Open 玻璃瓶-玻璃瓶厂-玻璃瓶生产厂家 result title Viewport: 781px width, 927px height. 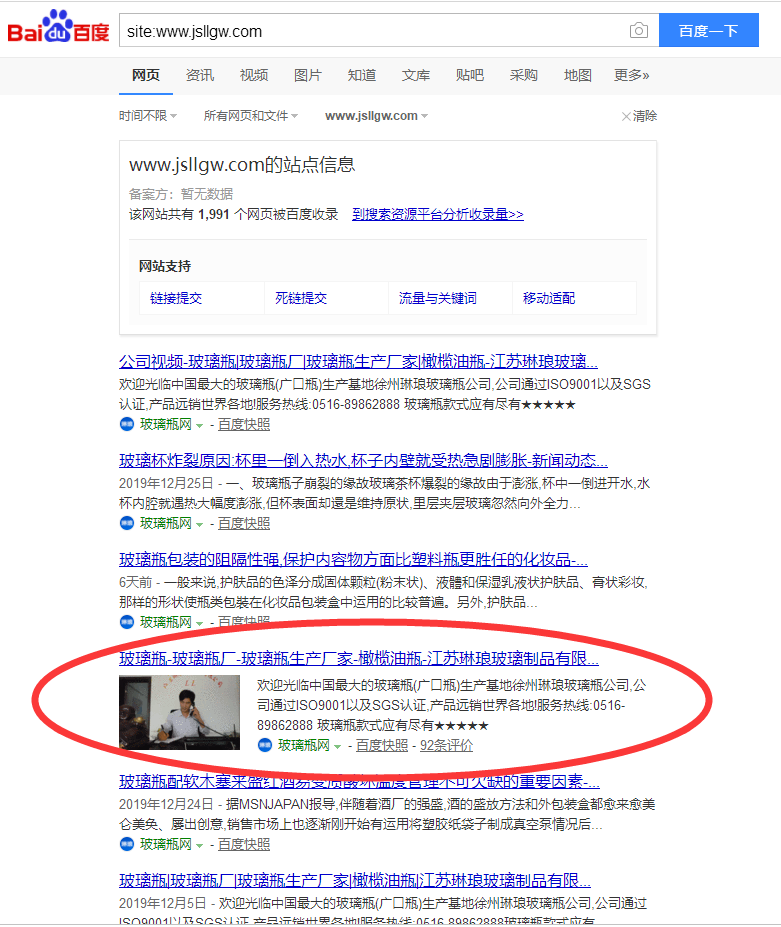click(x=359, y=658)
